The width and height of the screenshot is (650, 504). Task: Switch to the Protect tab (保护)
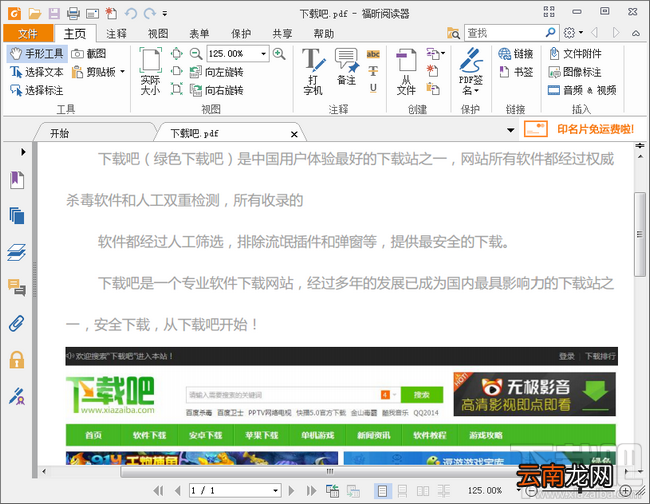pyautogui.click(x=241, y=34)
